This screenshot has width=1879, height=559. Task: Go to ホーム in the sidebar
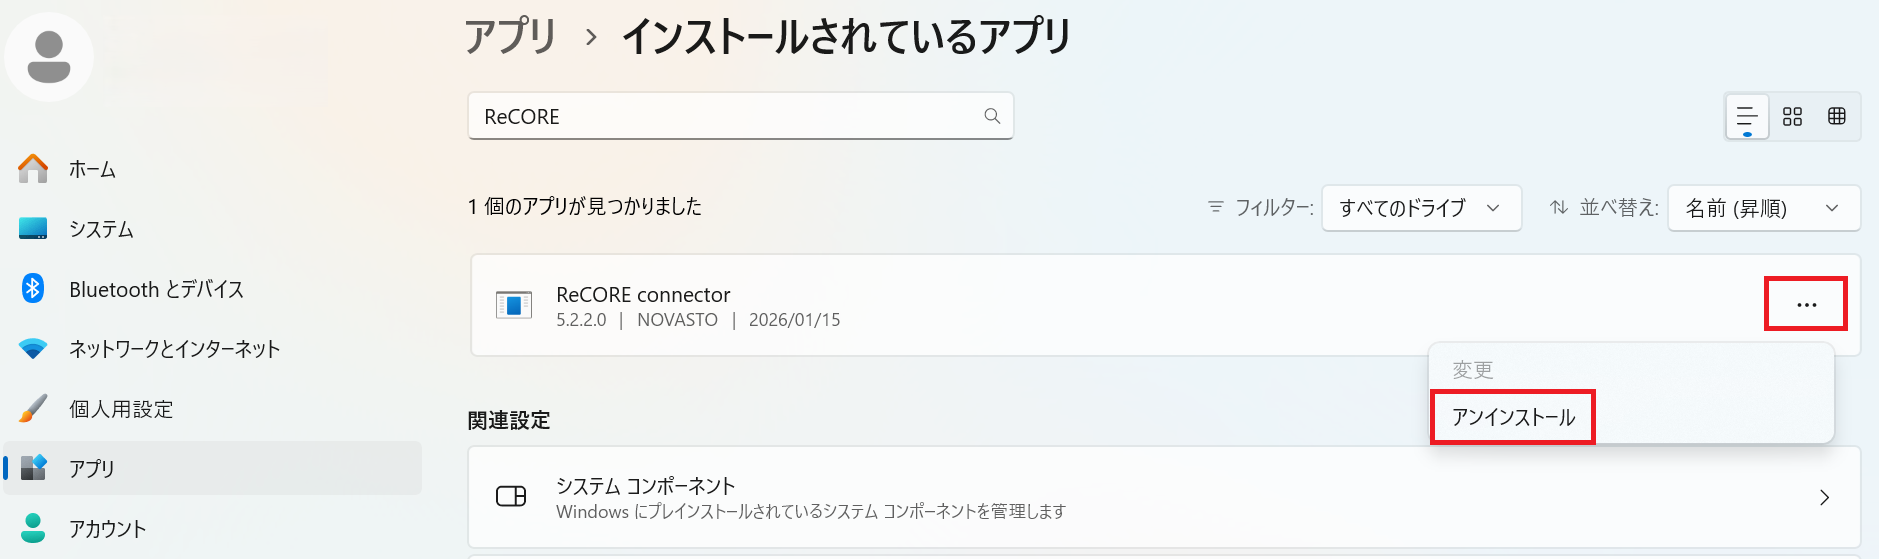point(92,170)
